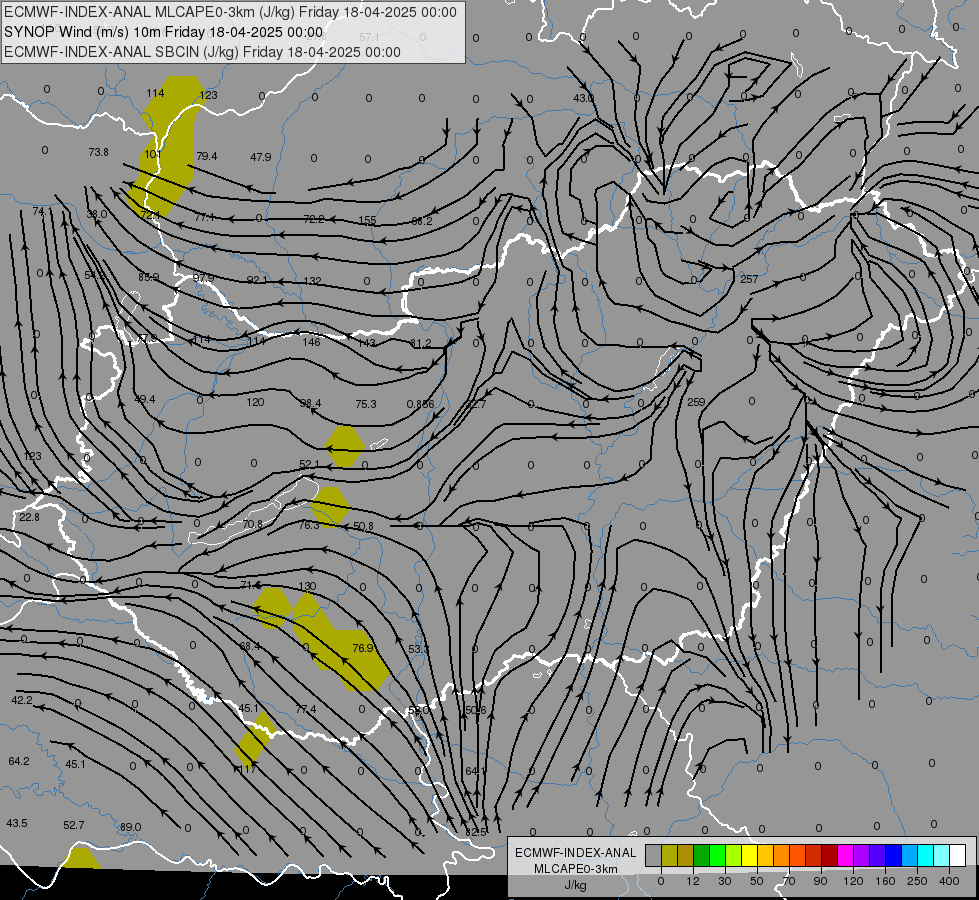The image size is (979, 900).
Task: Click the white swatch at the legend's right end
Action: pos(958,856)
